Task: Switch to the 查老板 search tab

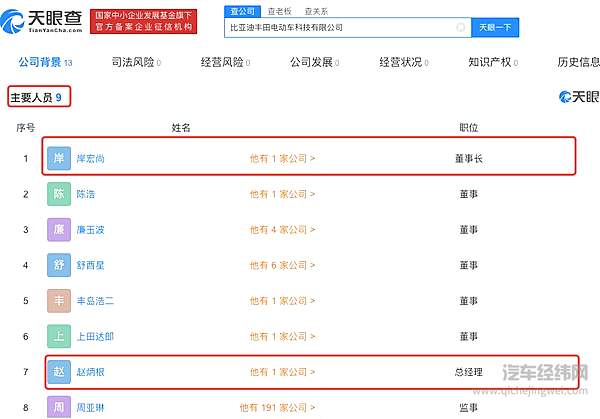Action: (x=279, y=11)
